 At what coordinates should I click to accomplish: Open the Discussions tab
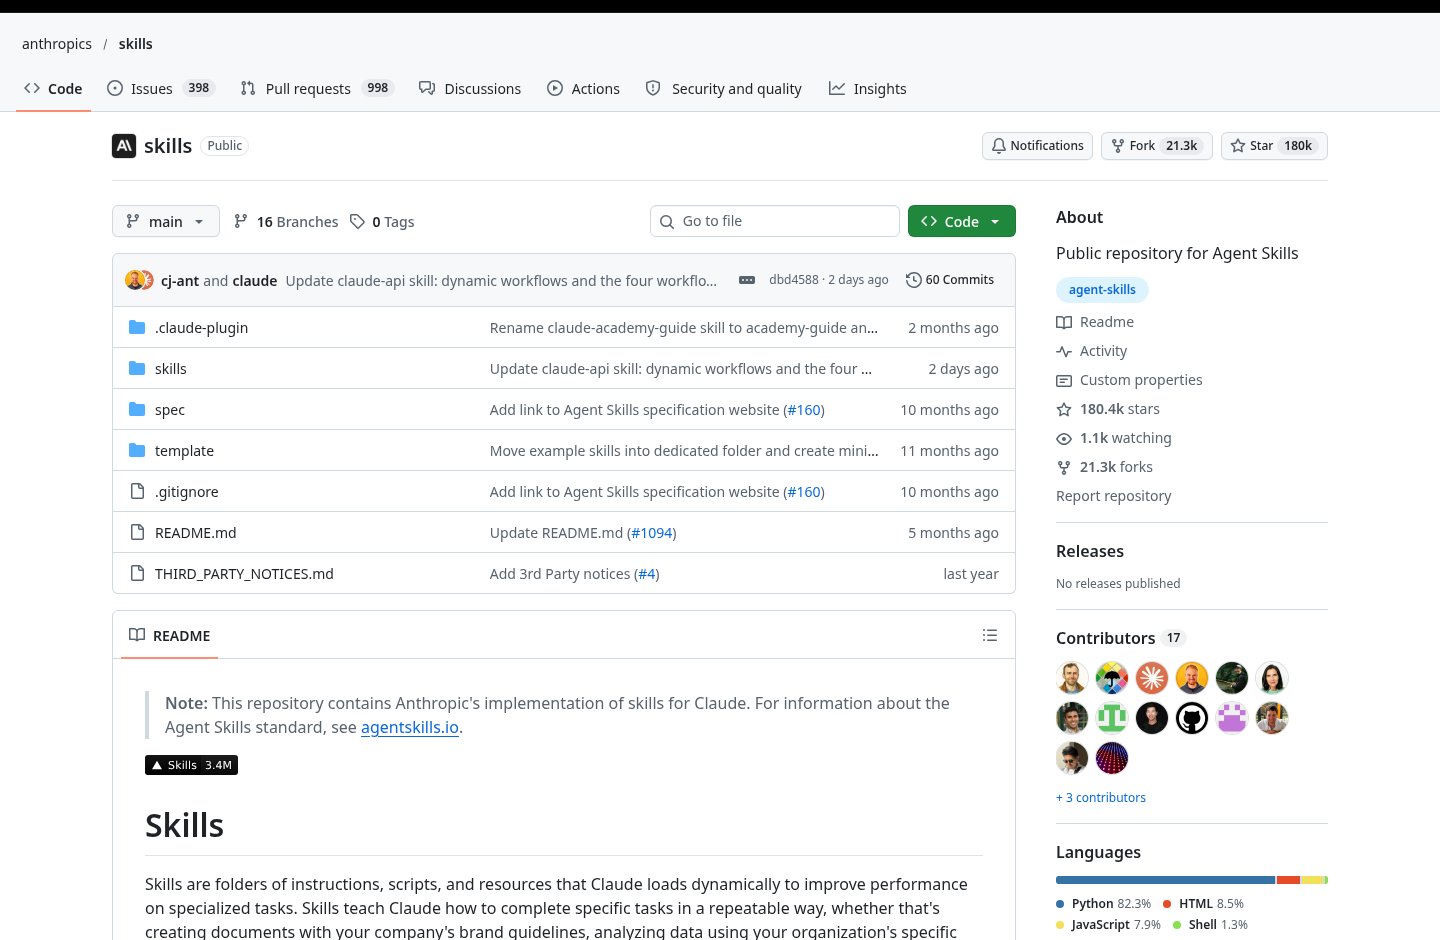click(x=470, y=88)
